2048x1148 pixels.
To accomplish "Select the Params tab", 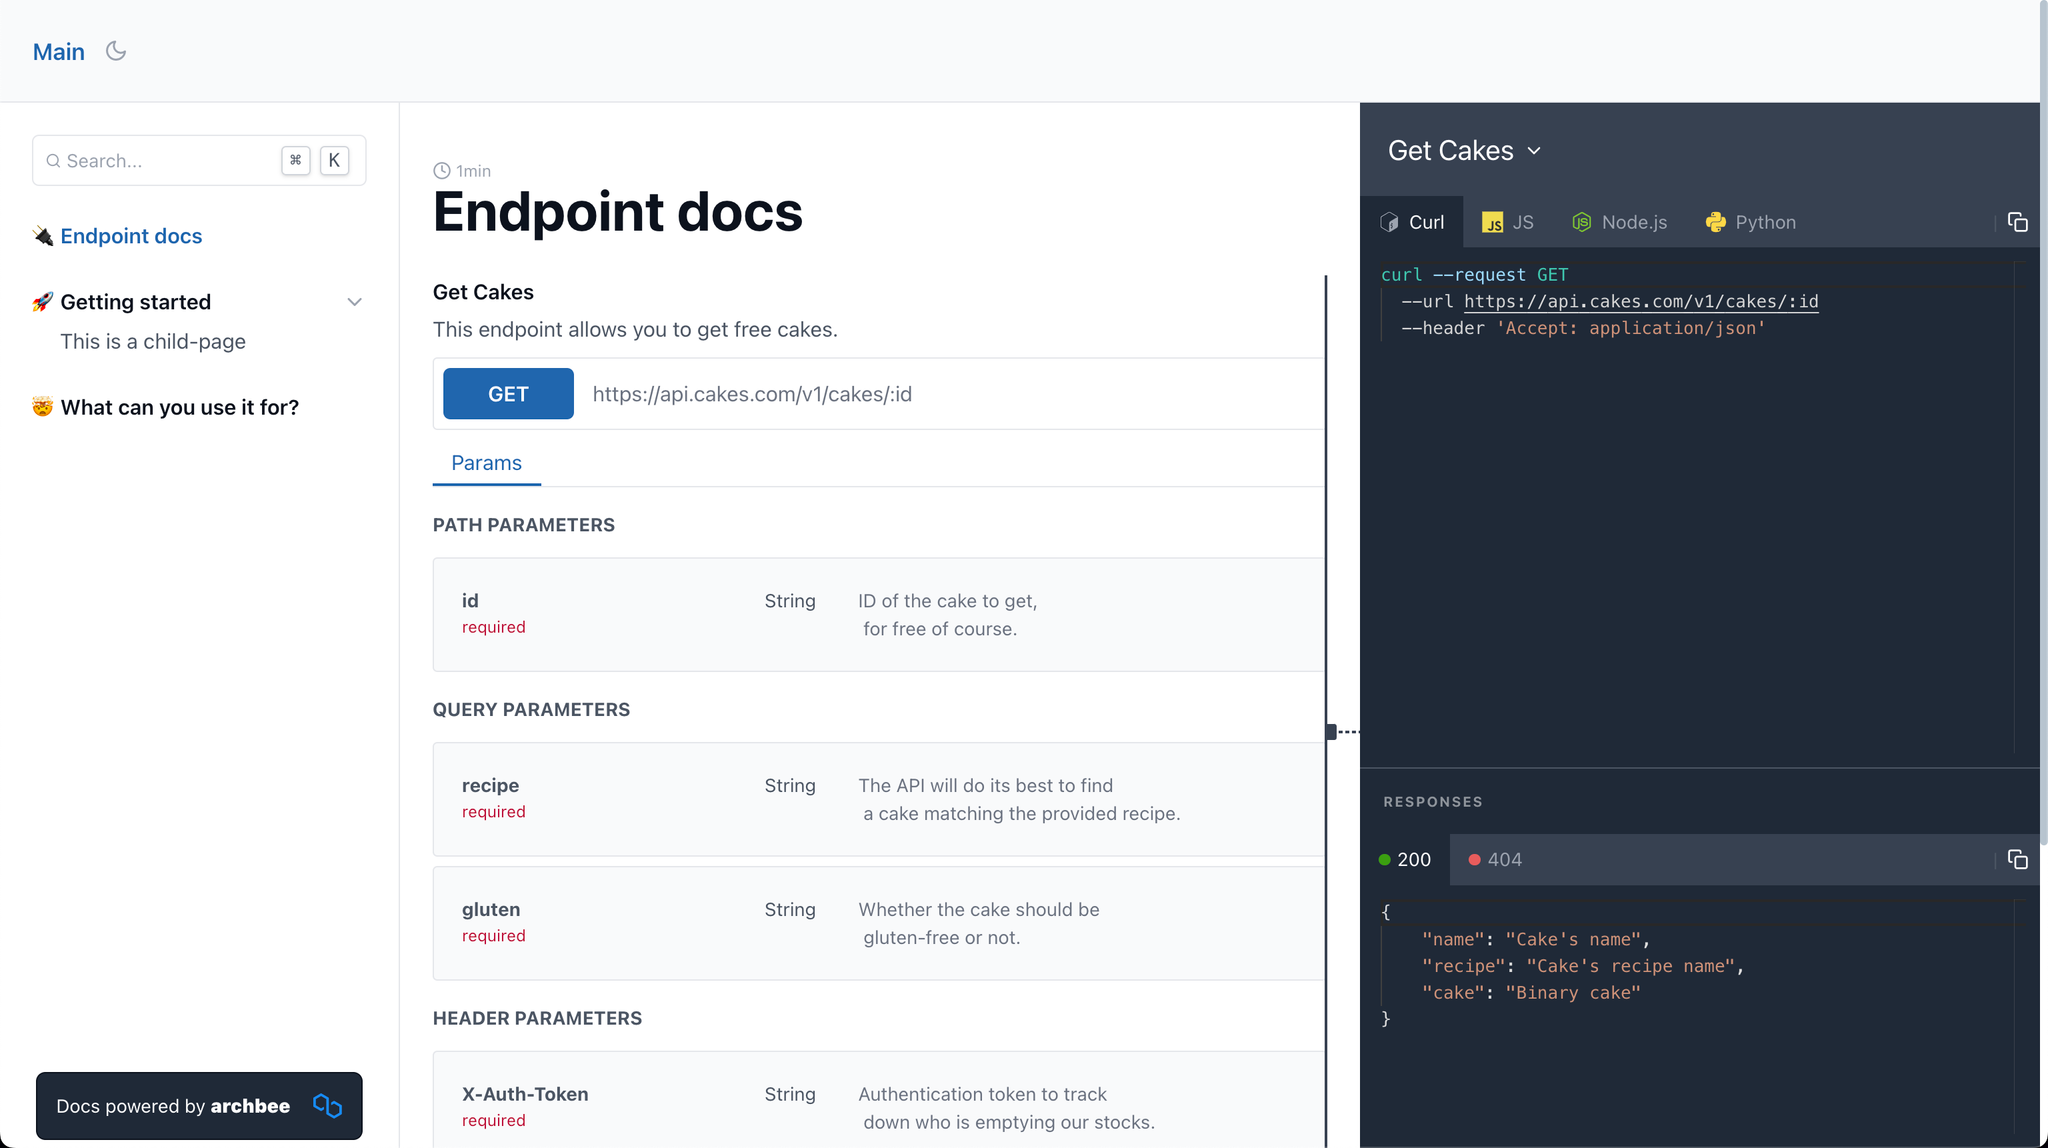I will [485, 461].
